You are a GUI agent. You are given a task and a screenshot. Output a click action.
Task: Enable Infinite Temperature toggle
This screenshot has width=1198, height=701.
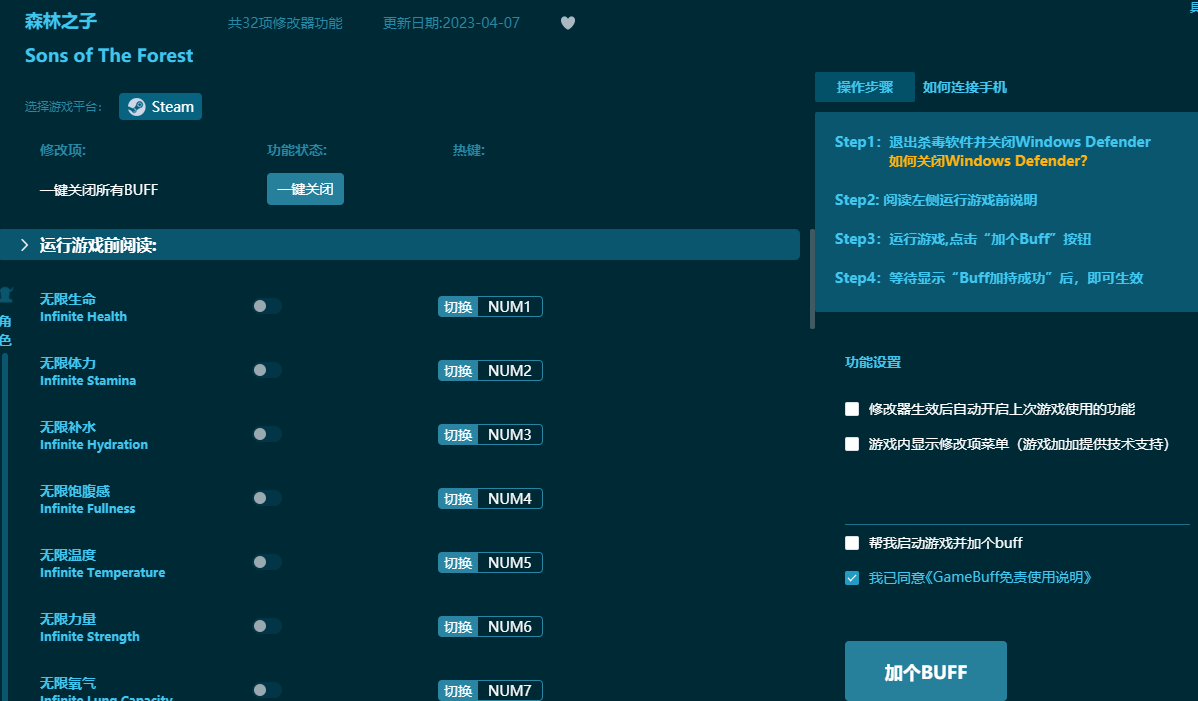[267, 563]
